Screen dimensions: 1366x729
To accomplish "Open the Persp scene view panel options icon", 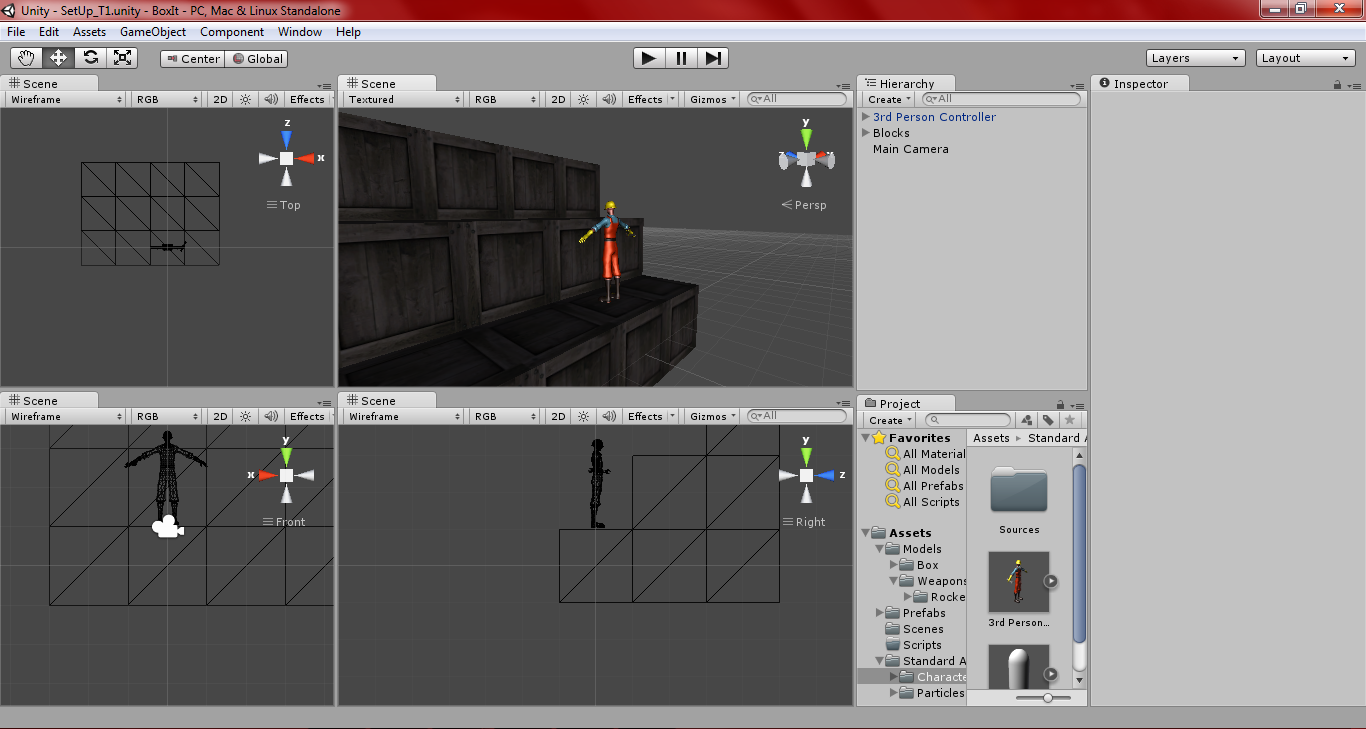I will 843,86.
